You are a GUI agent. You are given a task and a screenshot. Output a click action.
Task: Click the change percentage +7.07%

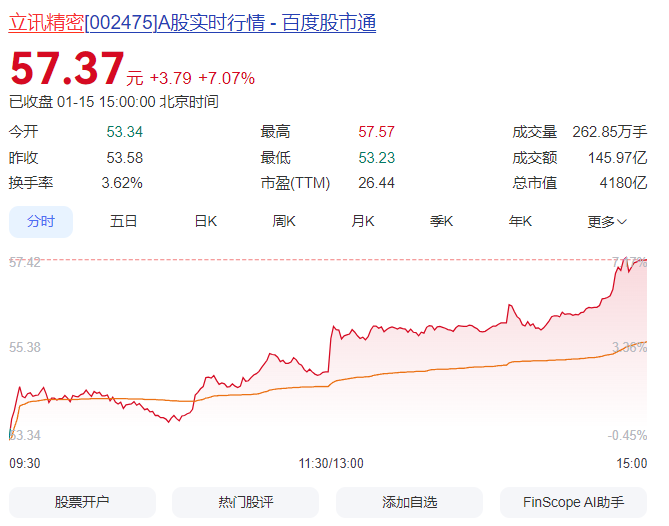(227, 78)
